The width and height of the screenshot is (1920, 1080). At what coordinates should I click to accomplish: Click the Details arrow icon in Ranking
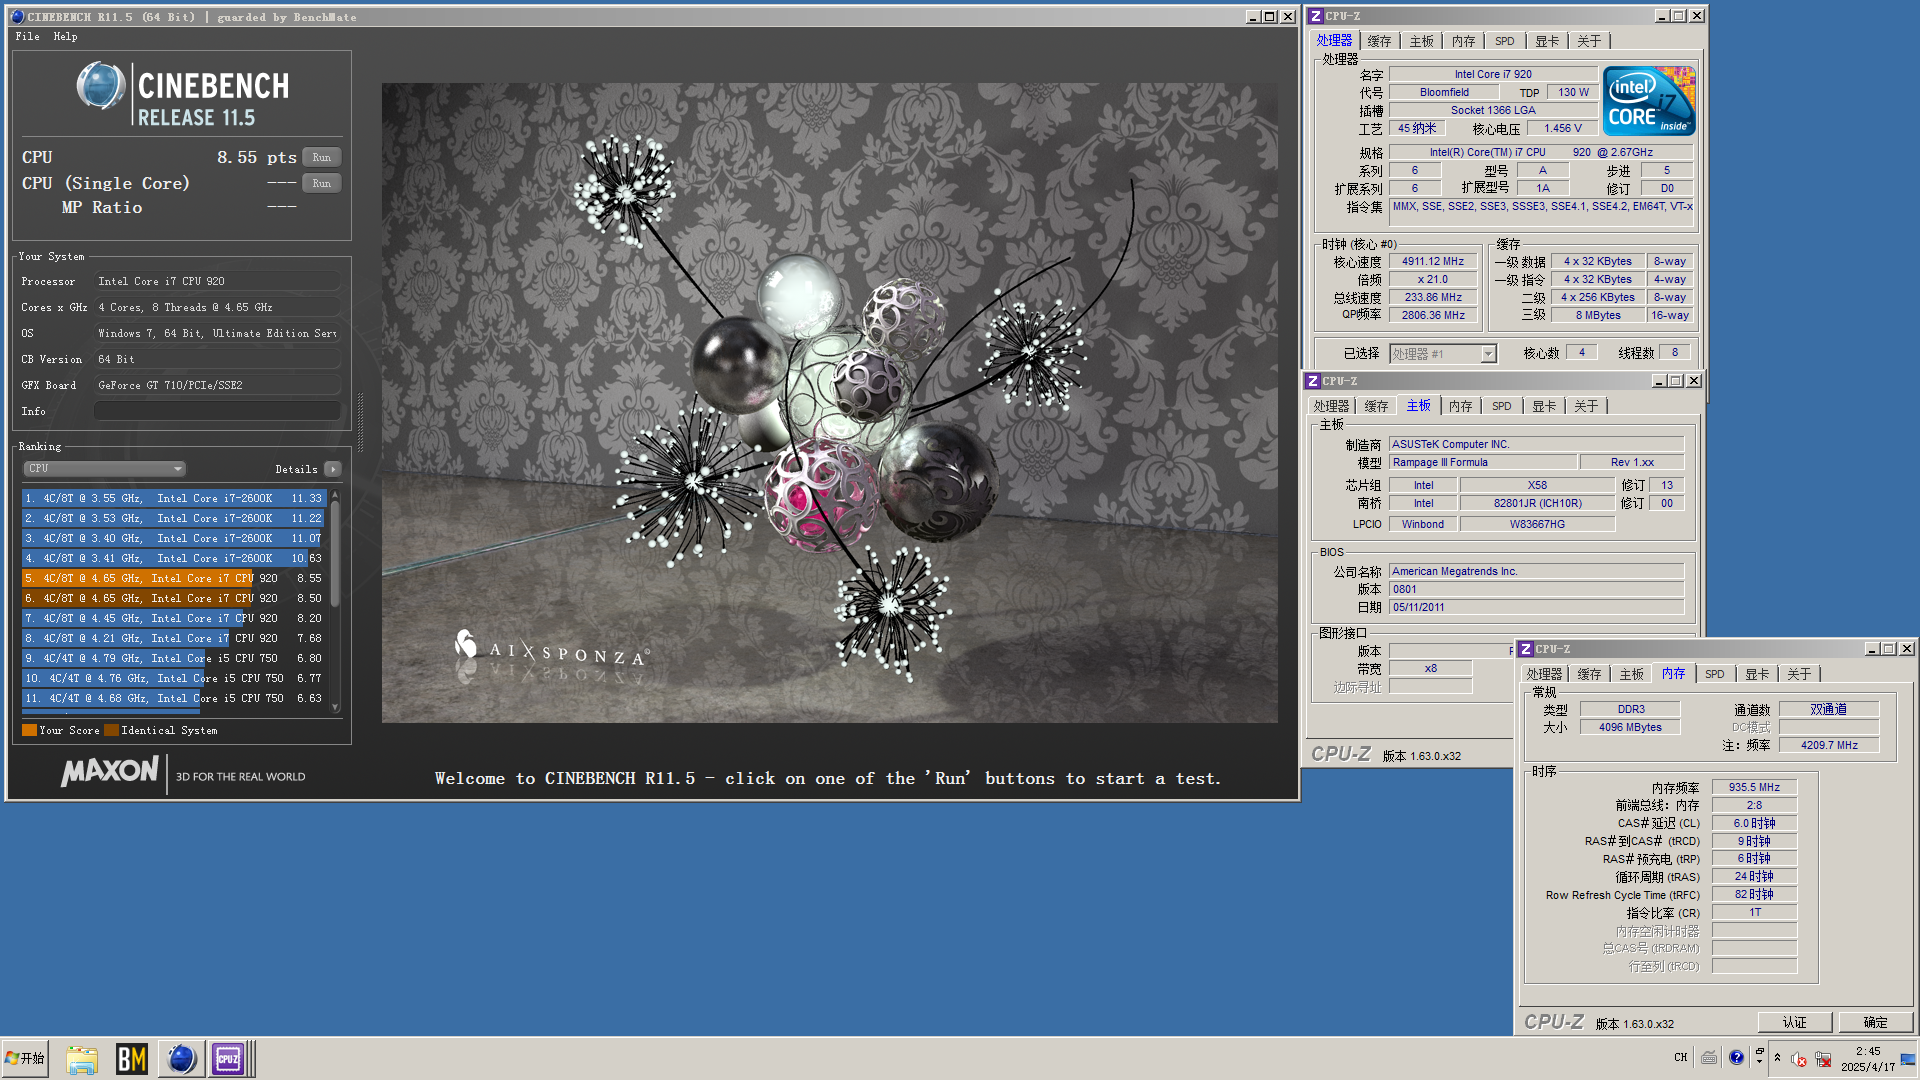(333, 469)
